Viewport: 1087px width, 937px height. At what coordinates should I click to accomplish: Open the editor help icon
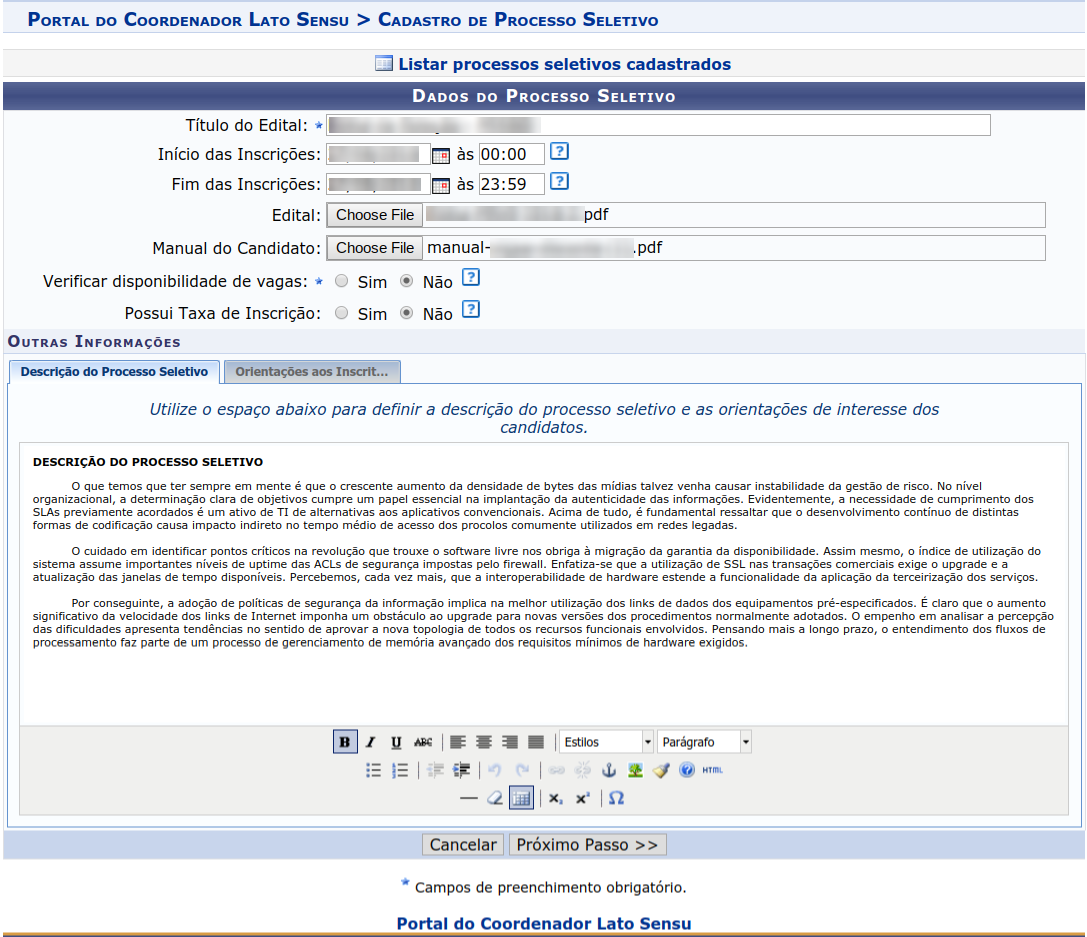coord(686,770)
